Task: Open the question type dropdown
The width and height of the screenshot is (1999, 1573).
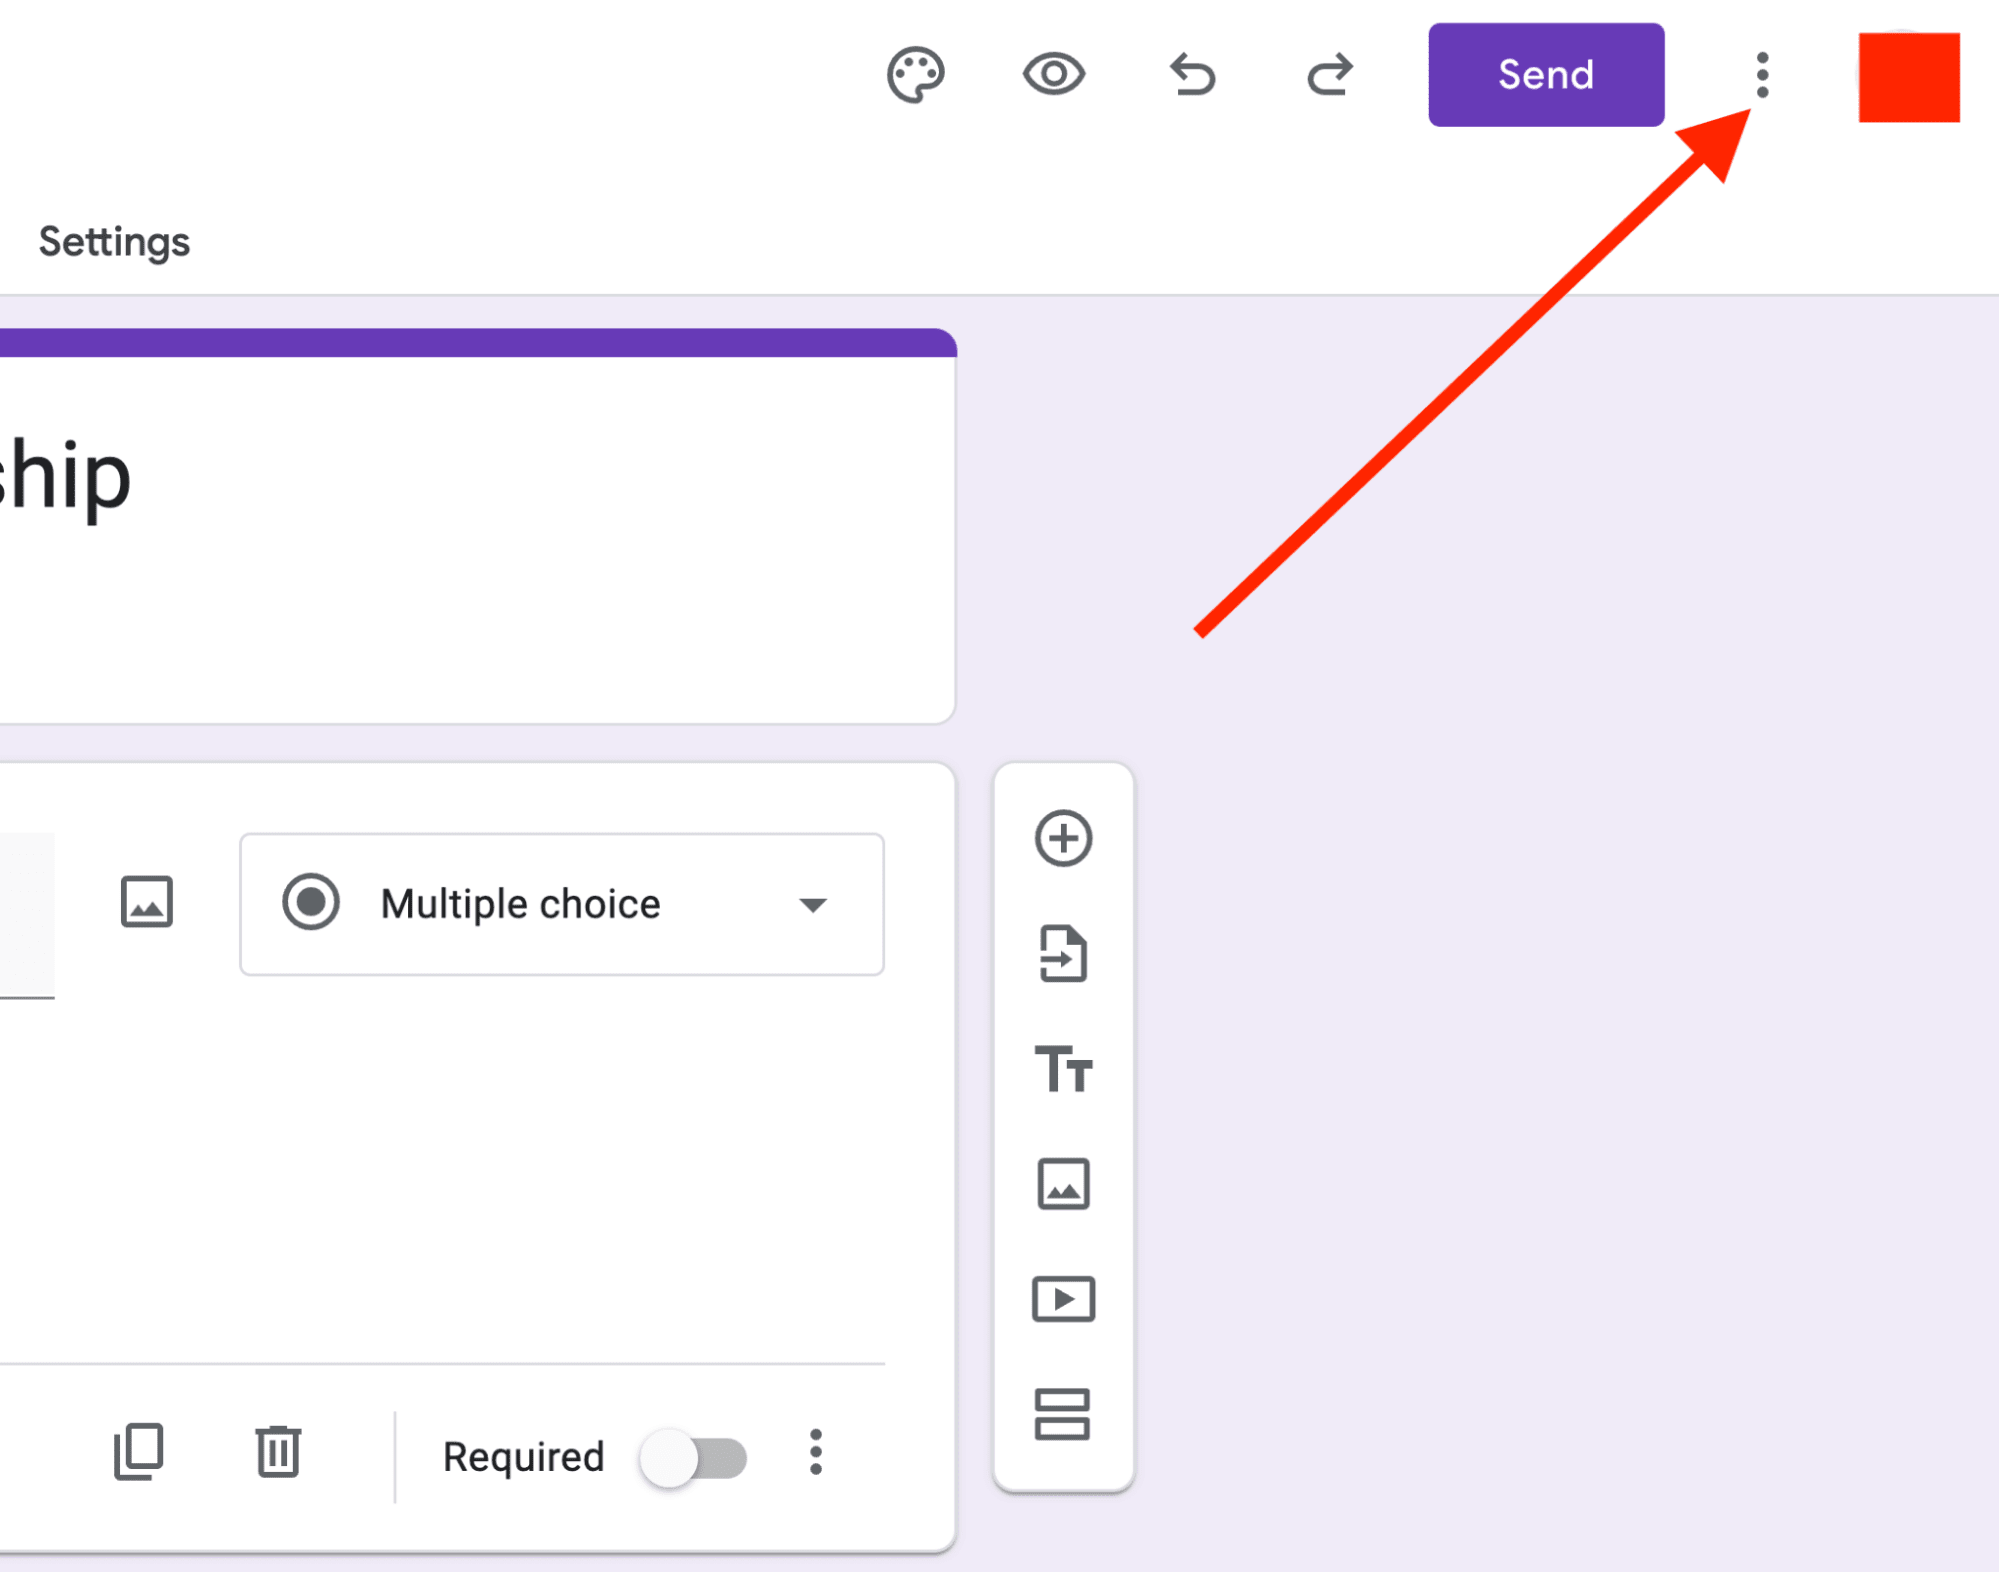Action: click(561, 903)
